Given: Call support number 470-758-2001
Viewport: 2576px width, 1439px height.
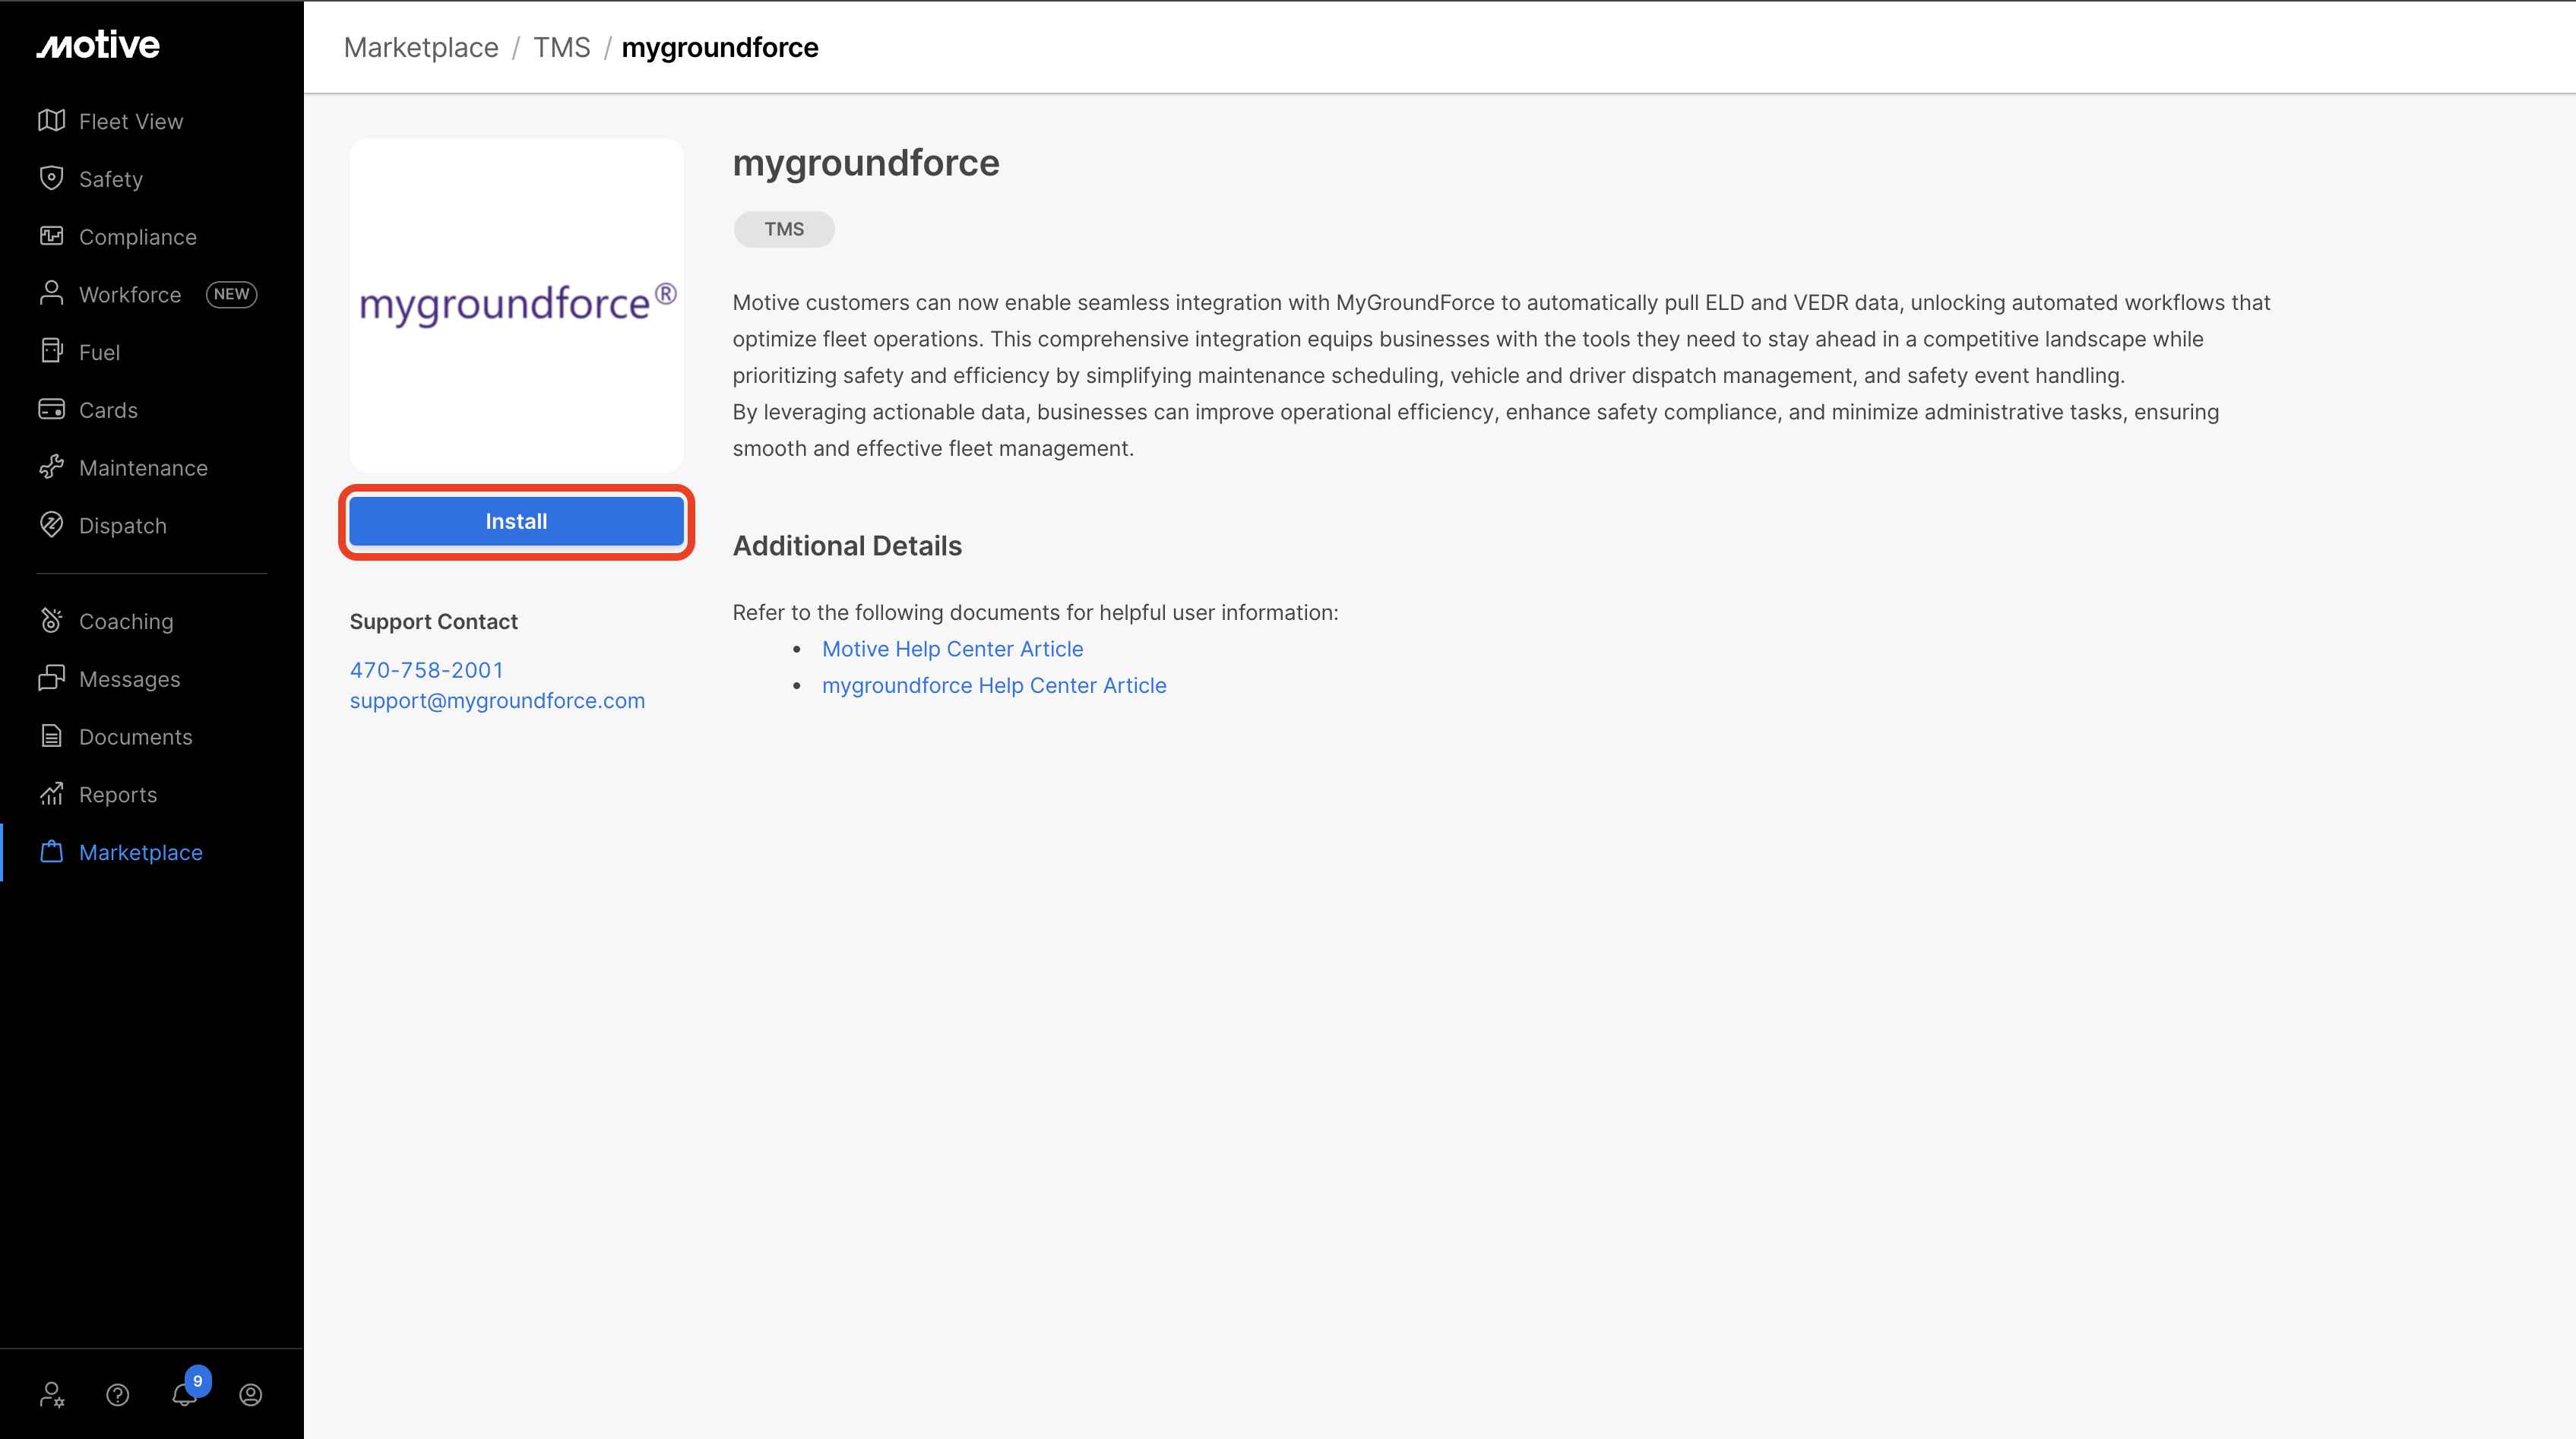Looking at the screenshot, I should coord(426,670).
